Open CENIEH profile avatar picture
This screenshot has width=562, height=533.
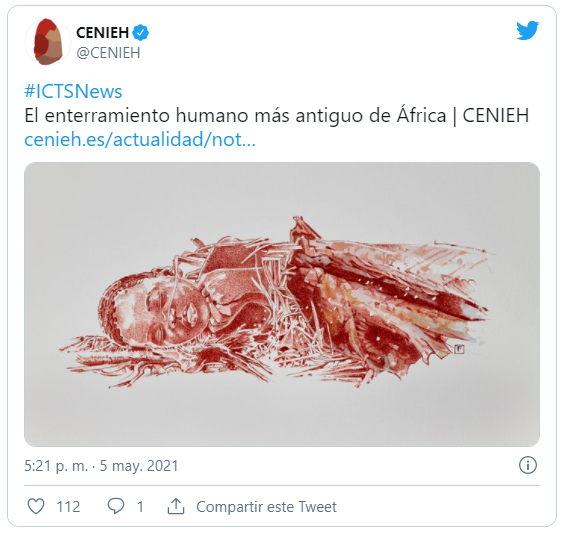(x=48, y=42)
